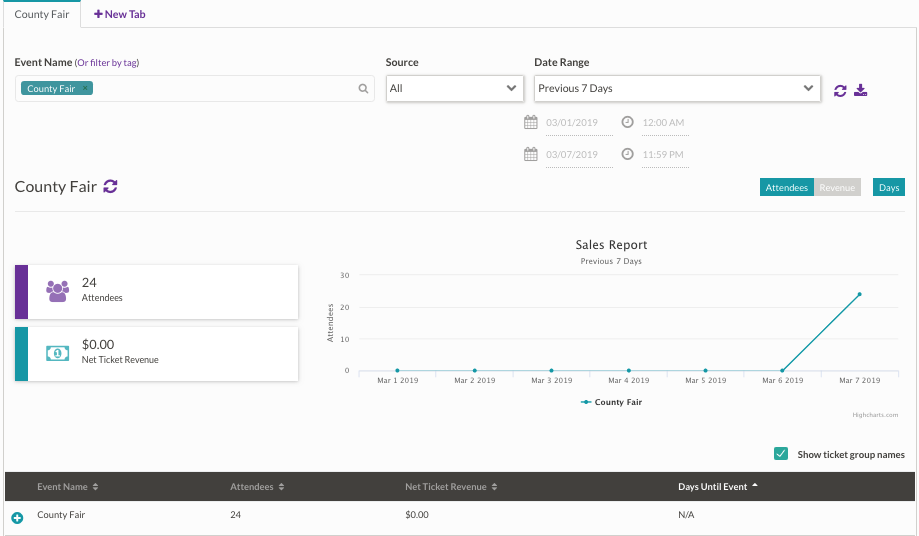
Task: Sort table by Attendees column
Action: (x=255, y=487)
